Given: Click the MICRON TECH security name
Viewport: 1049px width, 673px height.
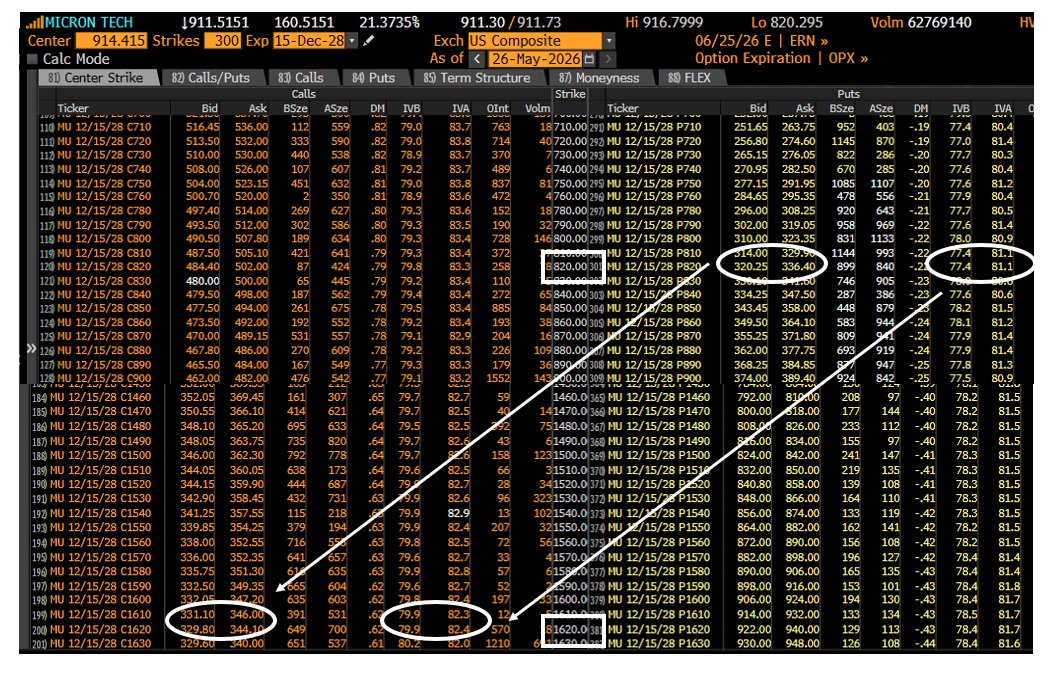Looking at the screenshot, I should (89, 23).
